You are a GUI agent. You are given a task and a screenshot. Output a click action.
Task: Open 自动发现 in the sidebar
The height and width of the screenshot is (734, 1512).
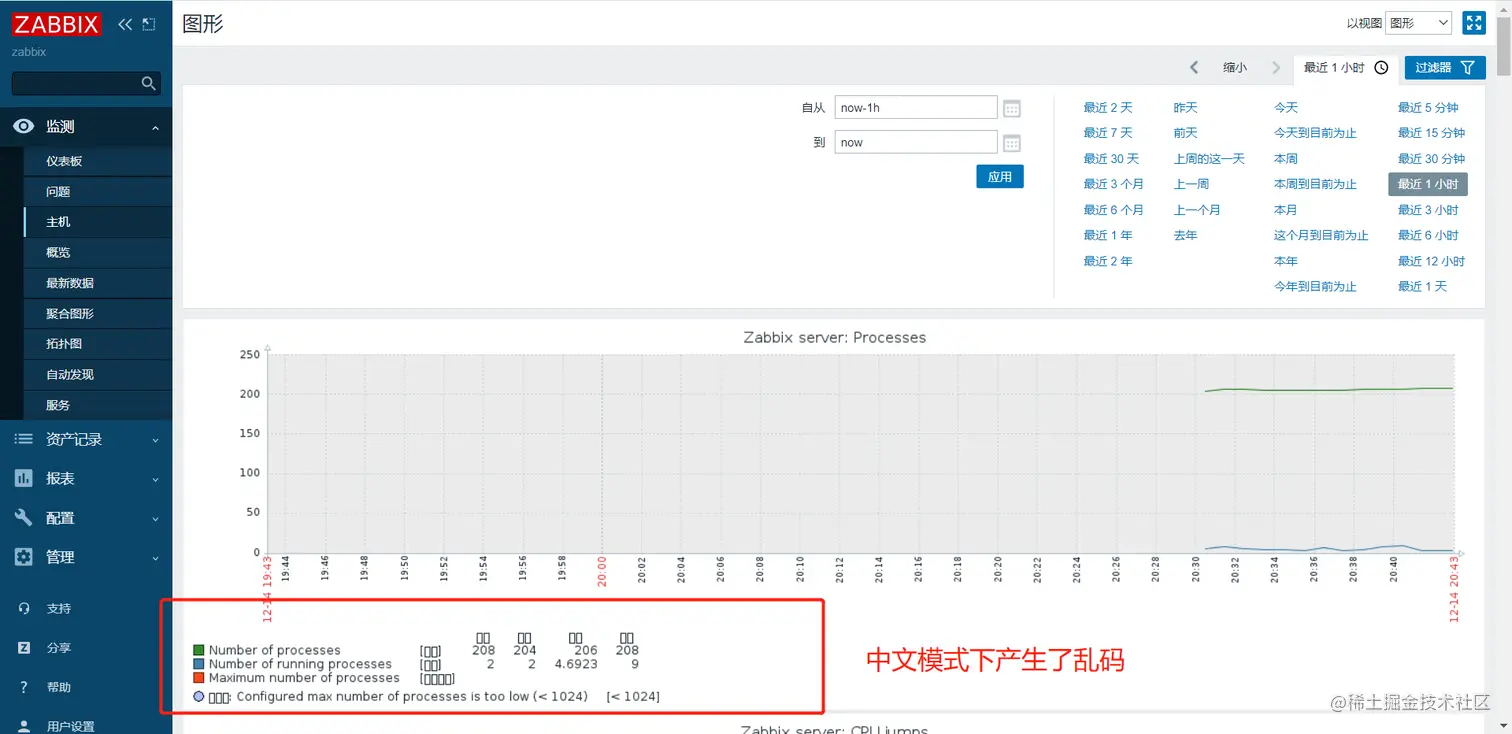[70, 375]
